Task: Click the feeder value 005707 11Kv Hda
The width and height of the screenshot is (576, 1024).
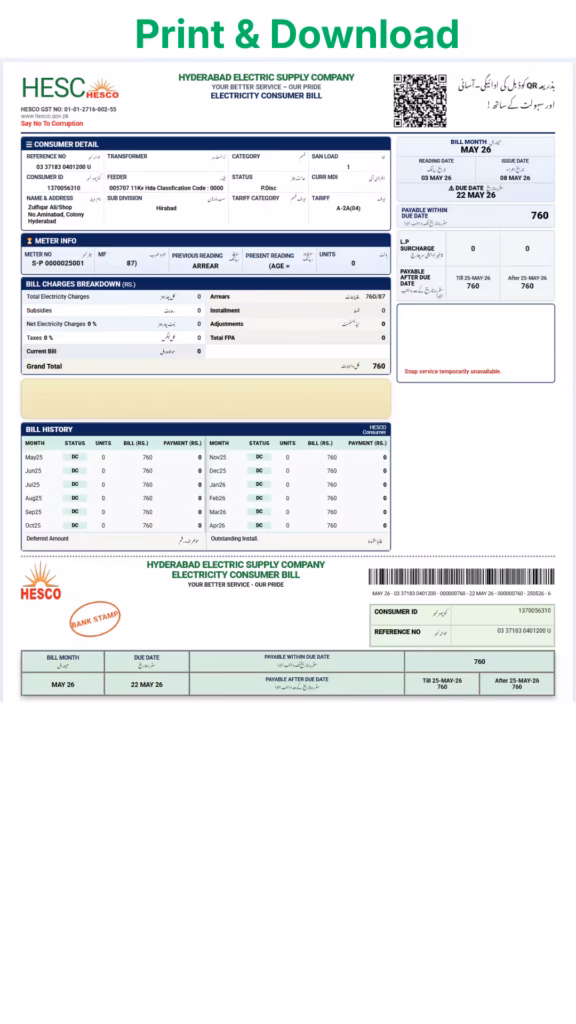Action: (166, 187)
